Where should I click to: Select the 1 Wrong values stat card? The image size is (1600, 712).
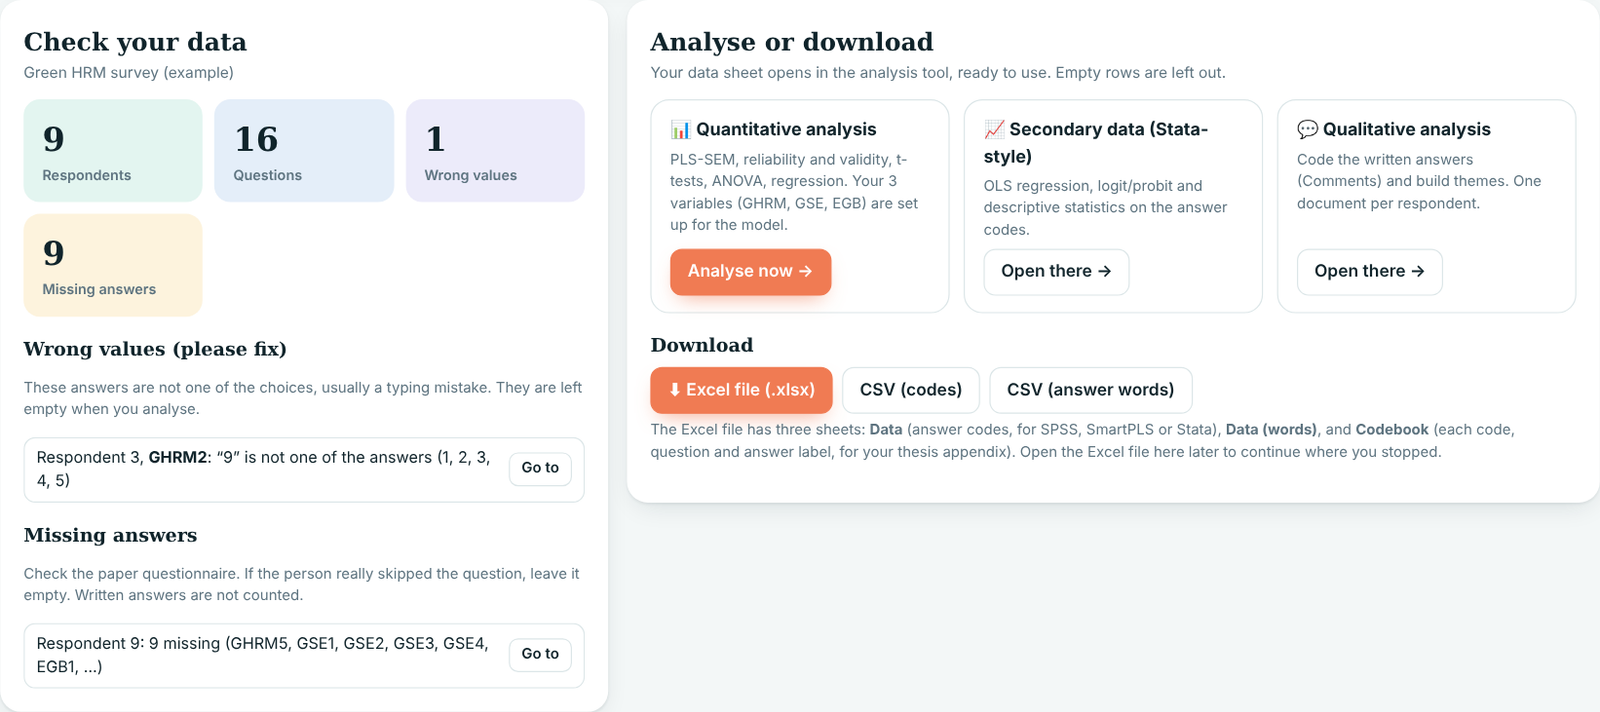495,151
